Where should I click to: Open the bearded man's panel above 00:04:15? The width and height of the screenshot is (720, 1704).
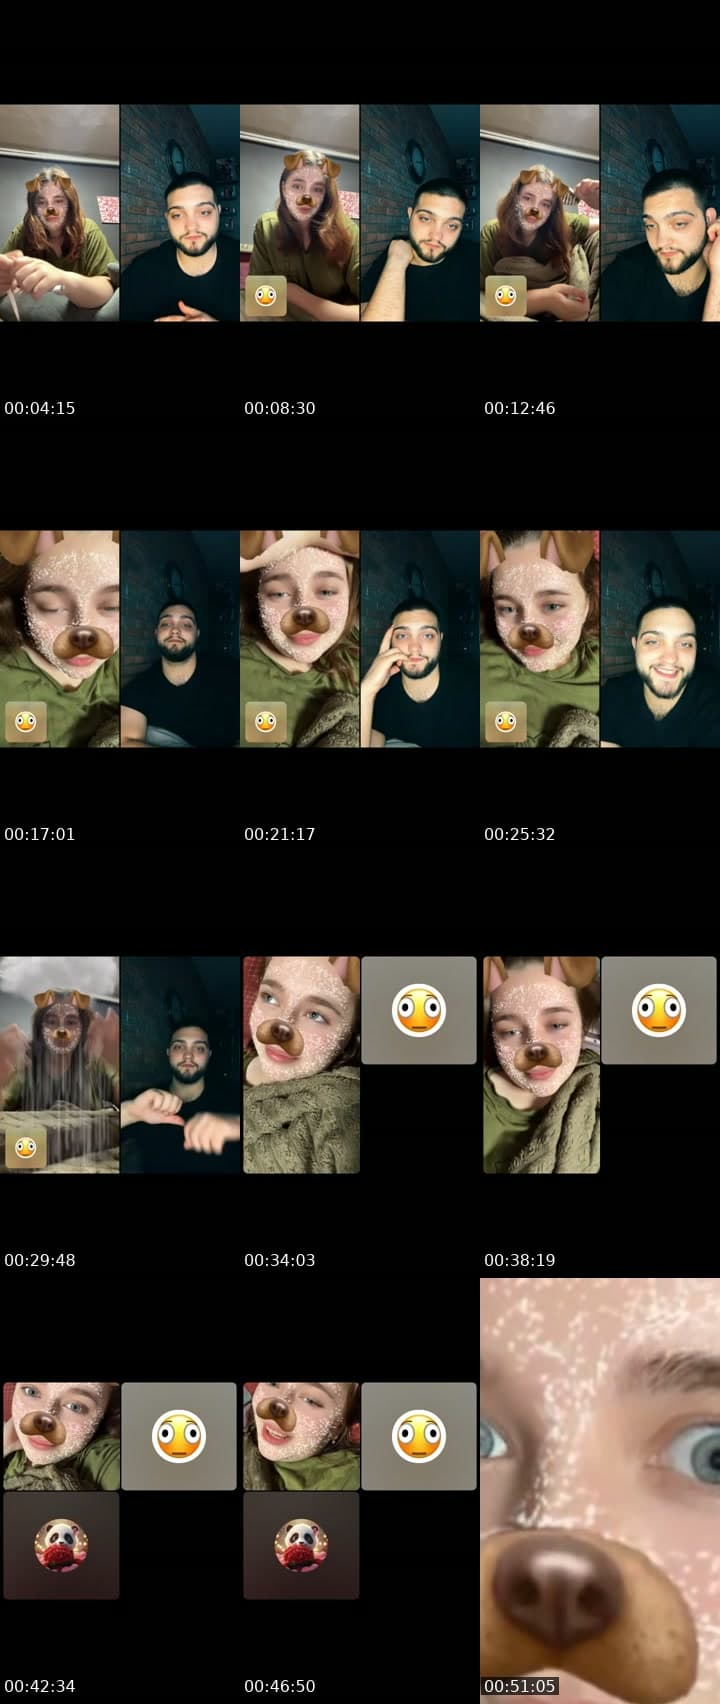(x=180, y=213)
